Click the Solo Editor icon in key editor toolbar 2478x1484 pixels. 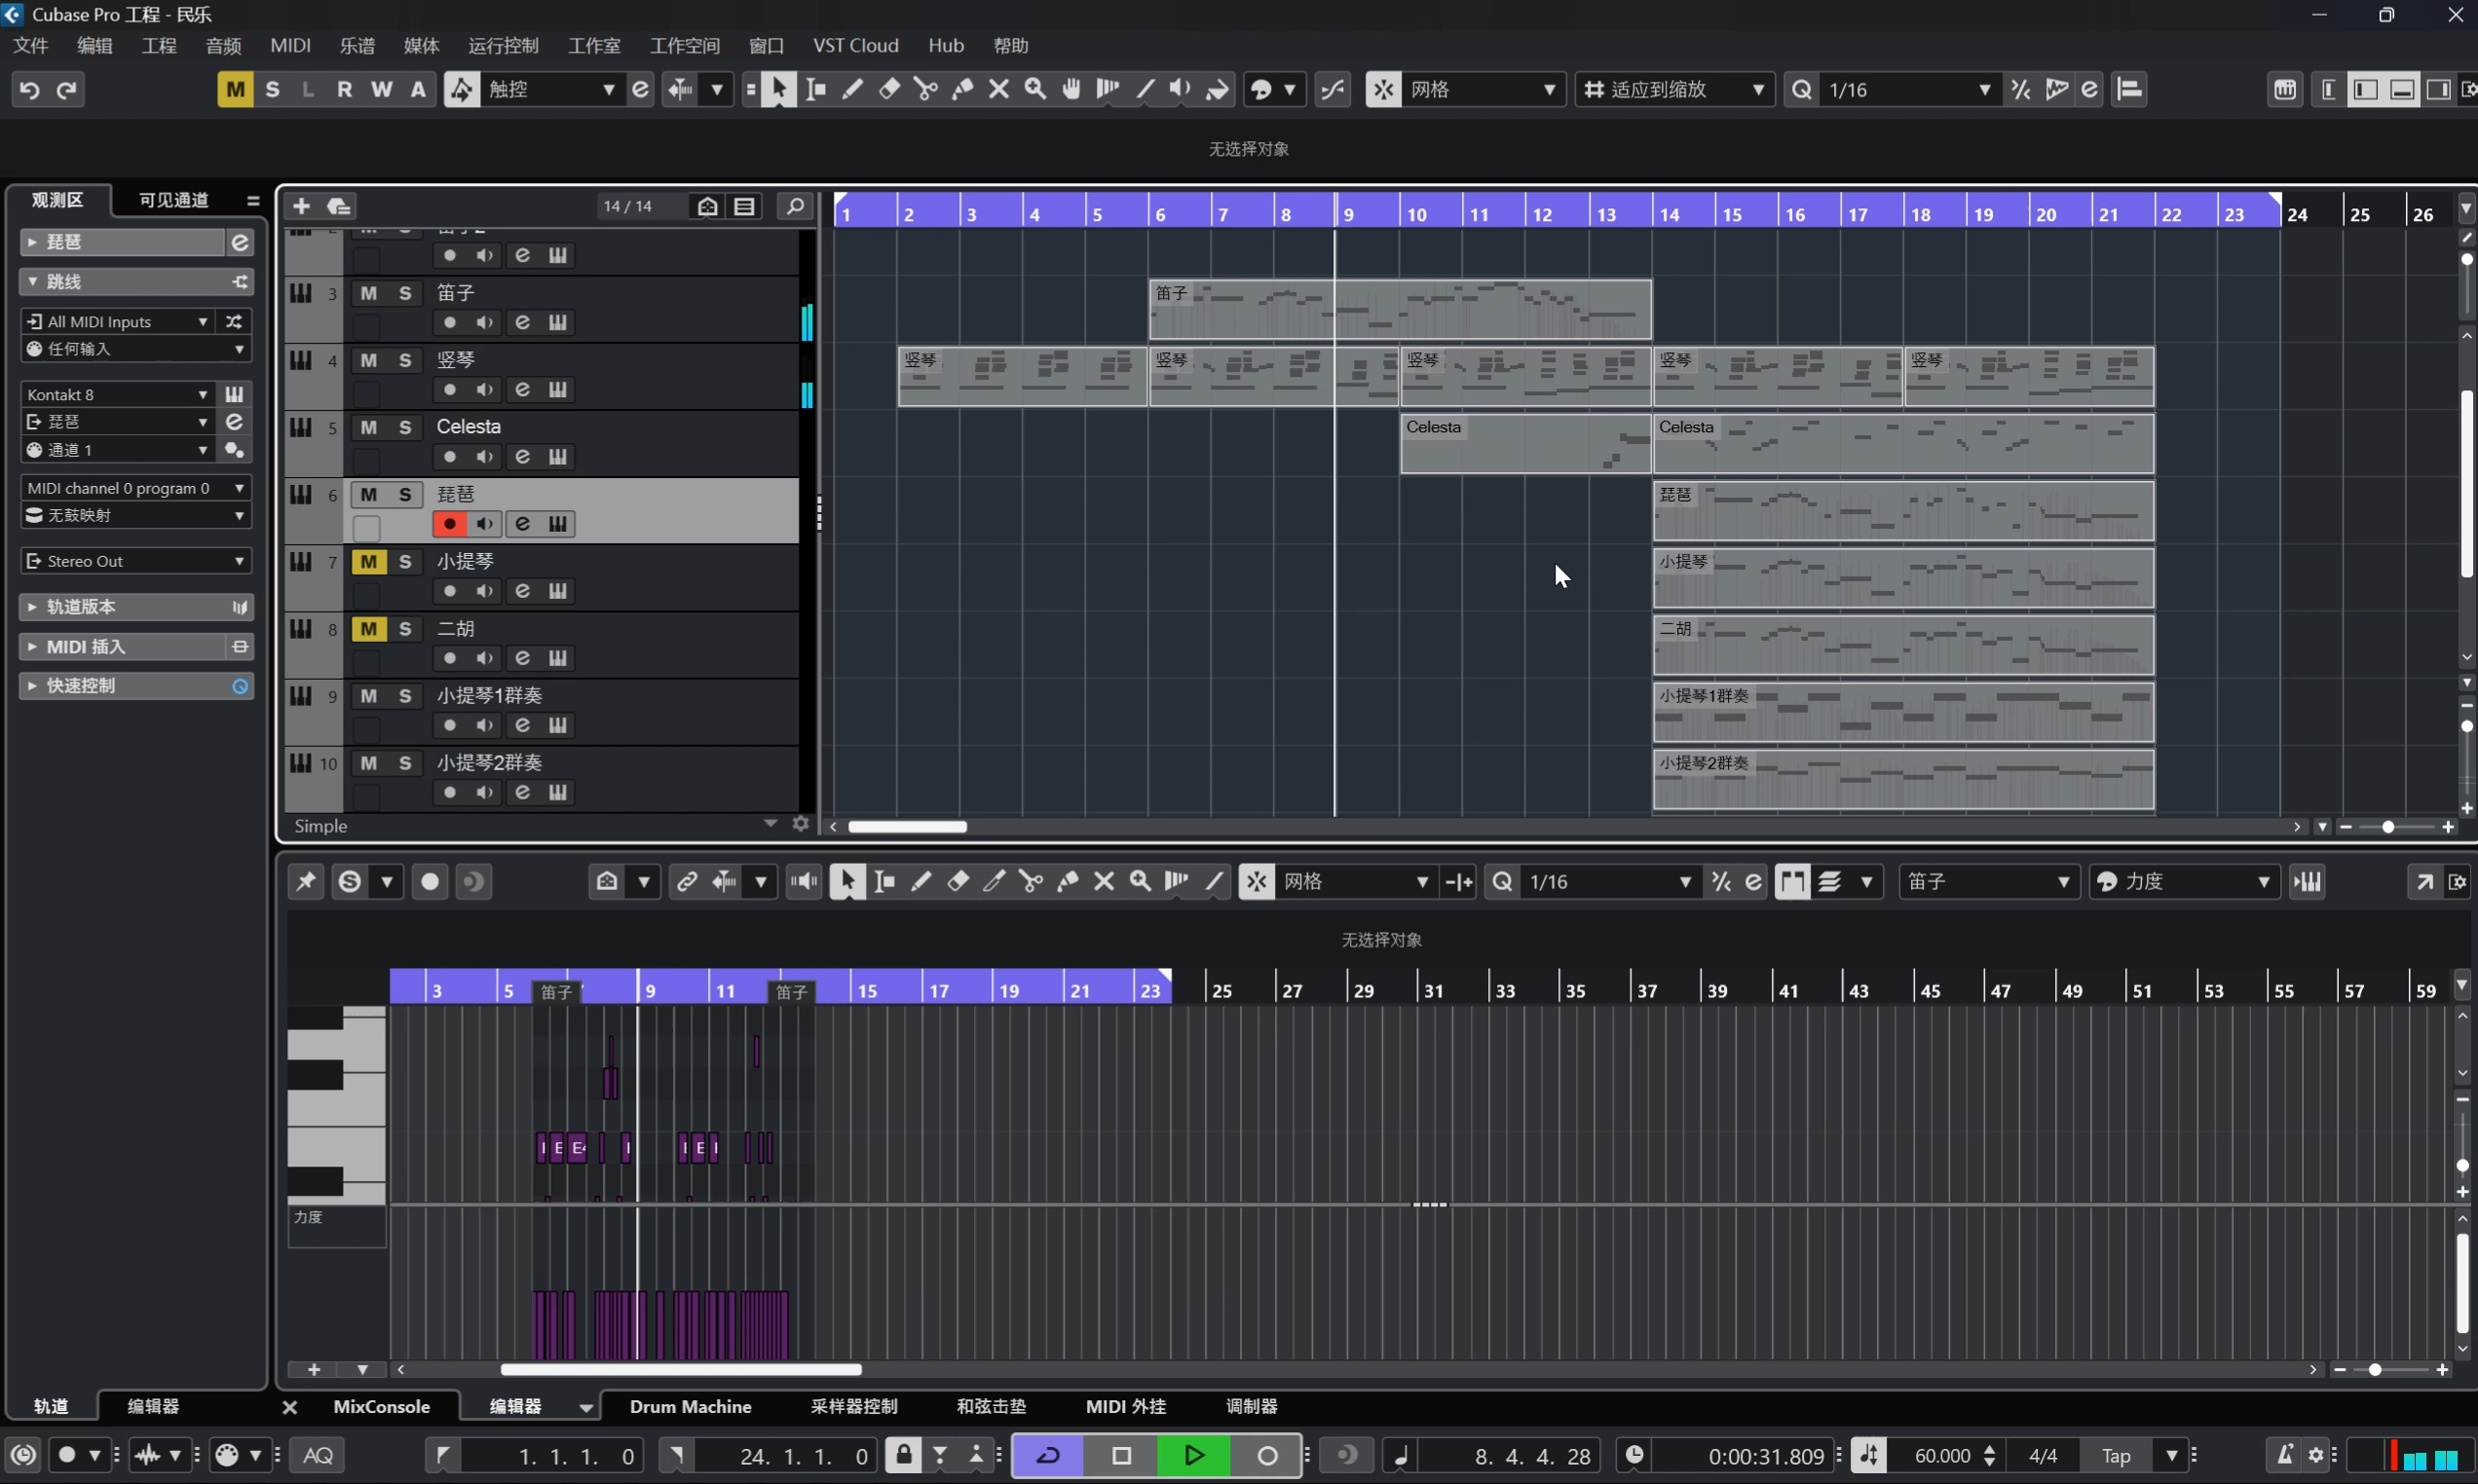pyautogui.click(x=349, y=882)
